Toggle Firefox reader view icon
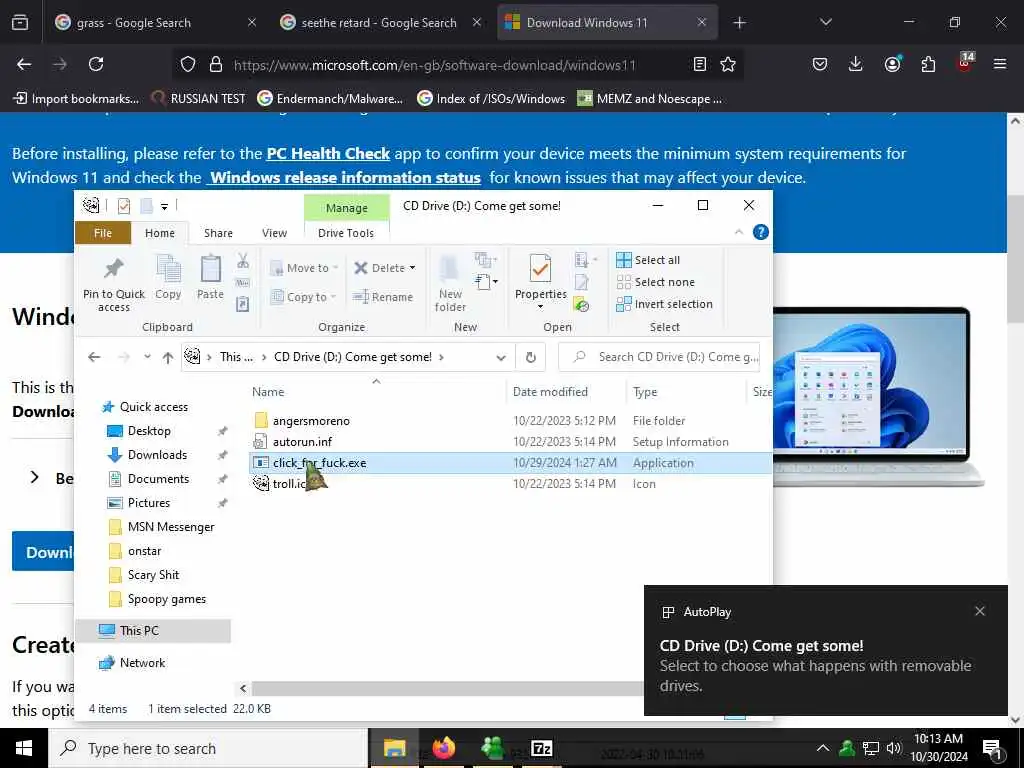 699,64
